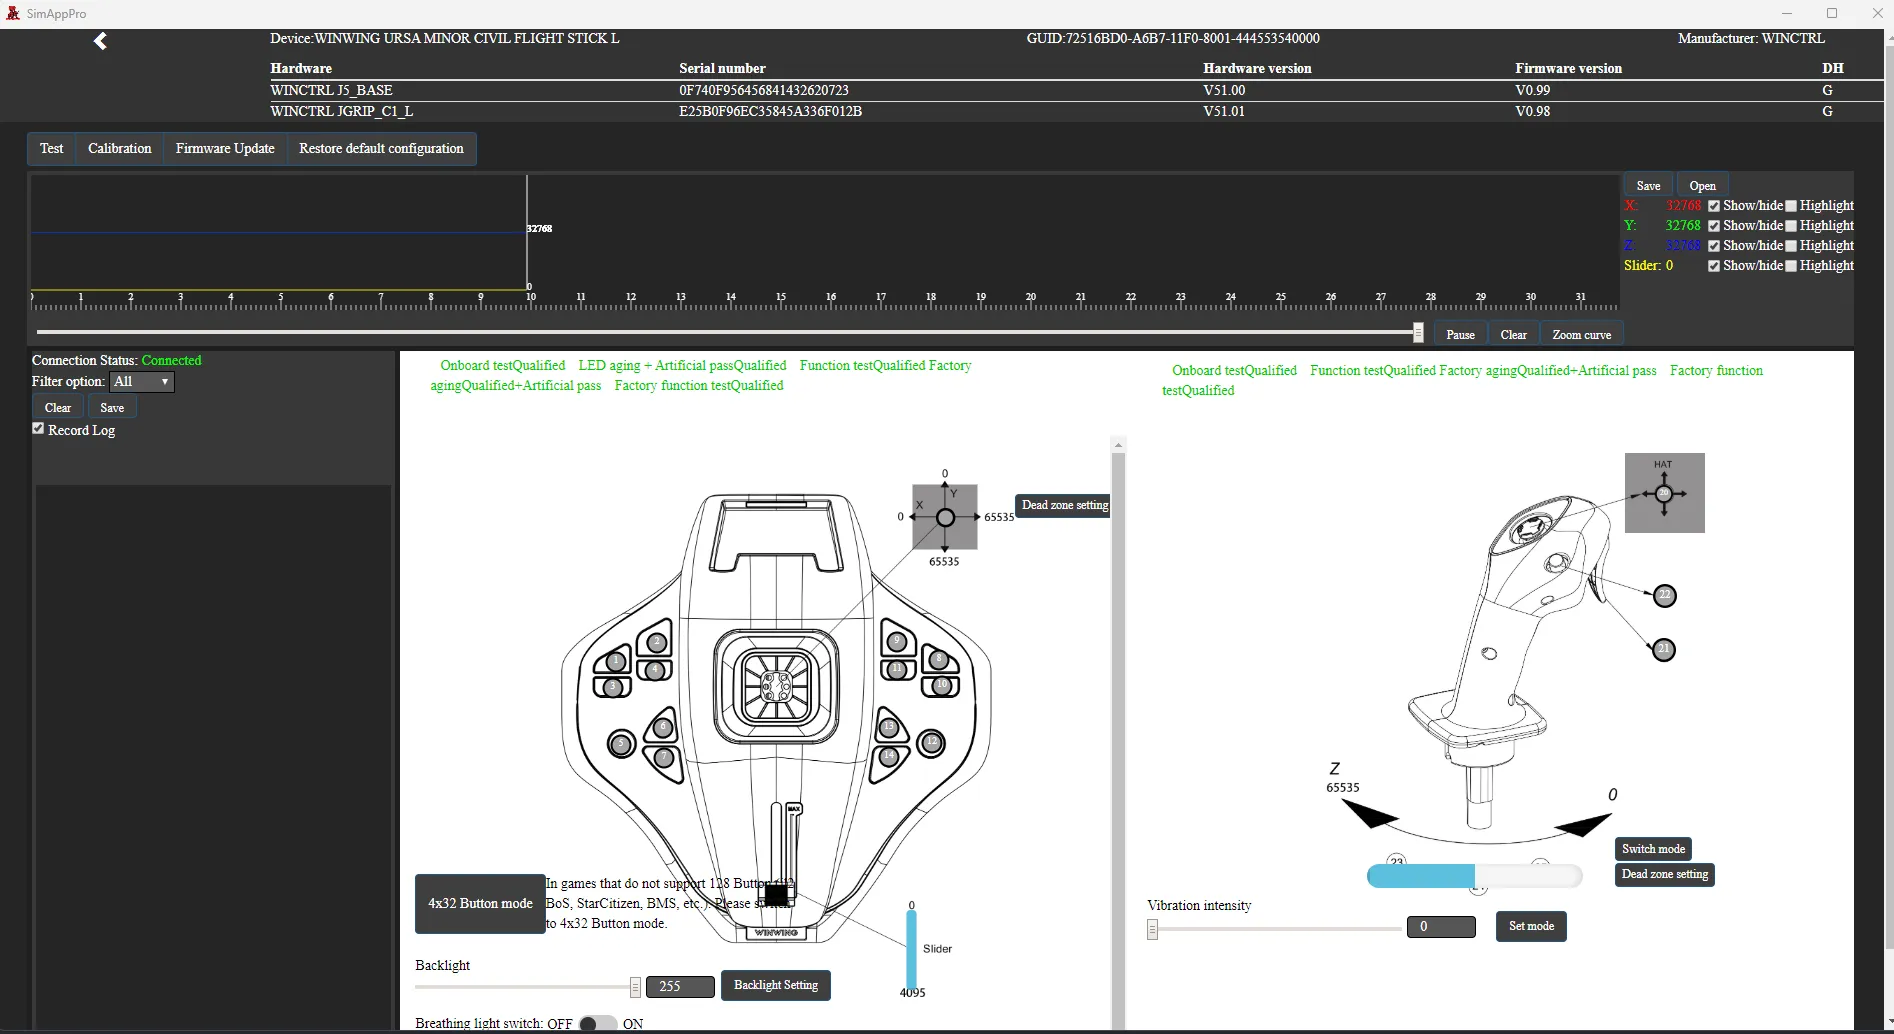Click the backlight value input field
The width and height of the screenshot is (1894, 1034).
coord(680,986)
